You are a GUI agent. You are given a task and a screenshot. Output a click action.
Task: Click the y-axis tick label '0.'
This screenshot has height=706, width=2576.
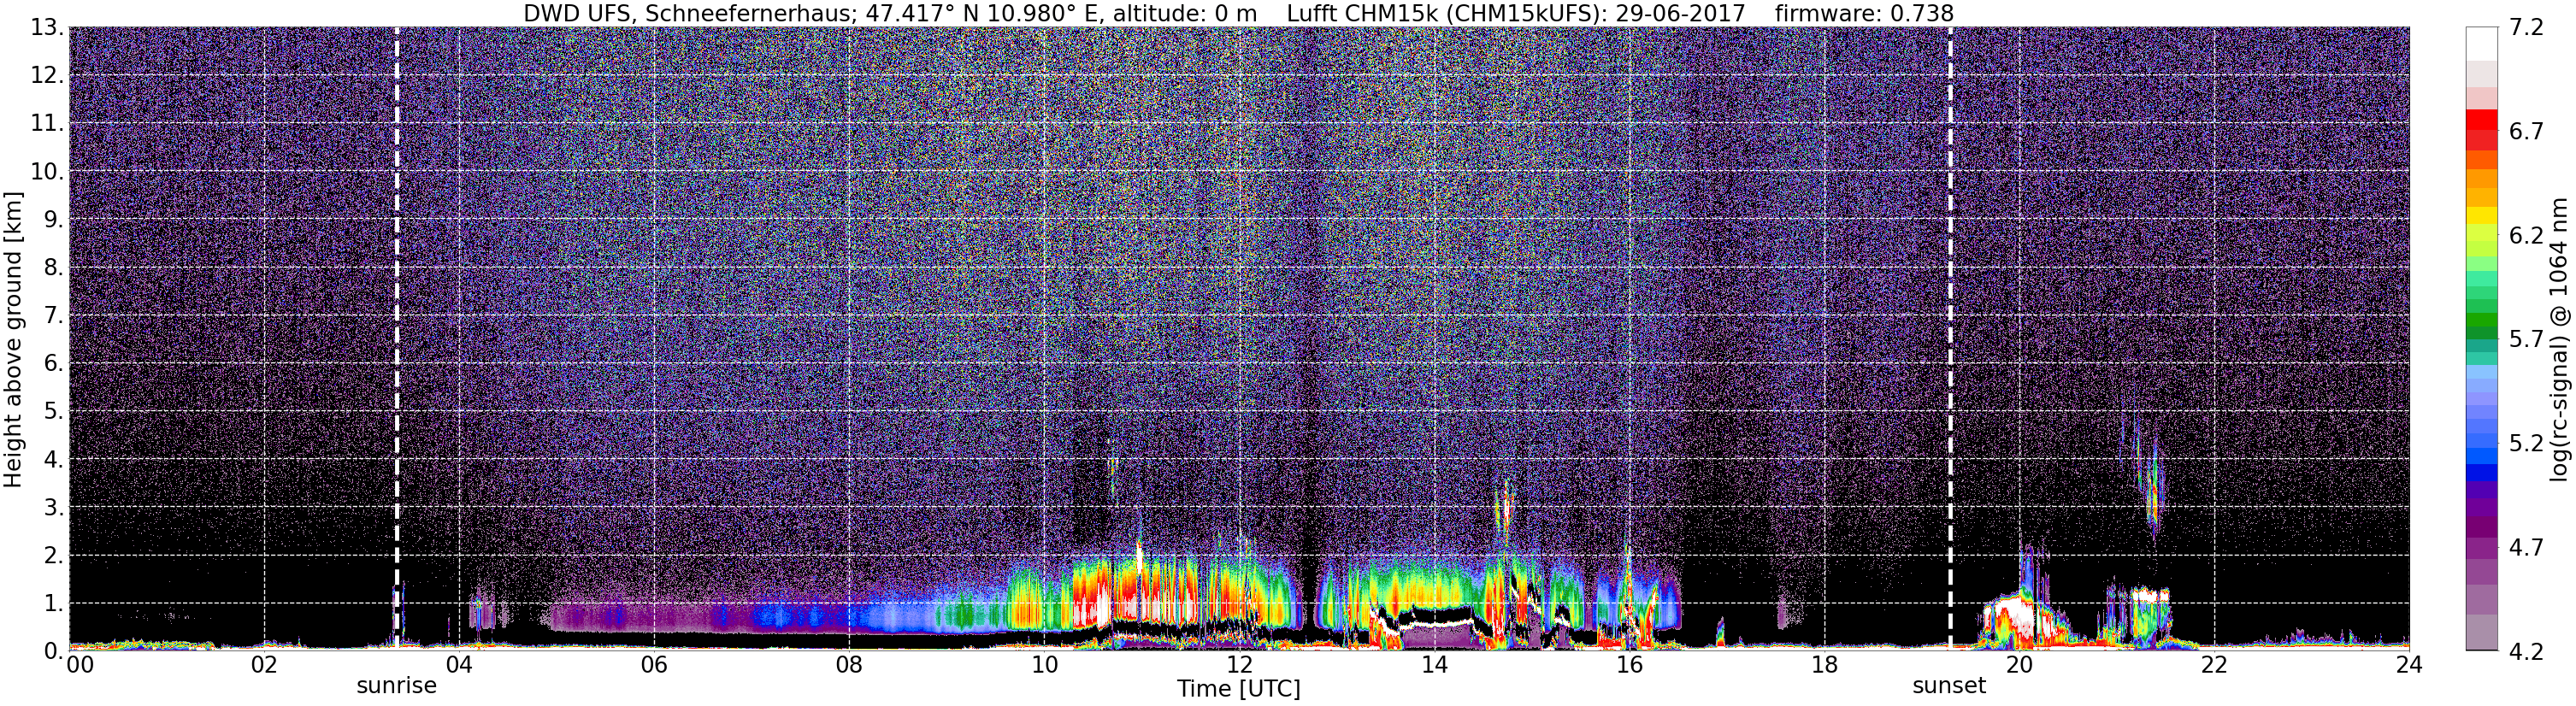[53, 651]
